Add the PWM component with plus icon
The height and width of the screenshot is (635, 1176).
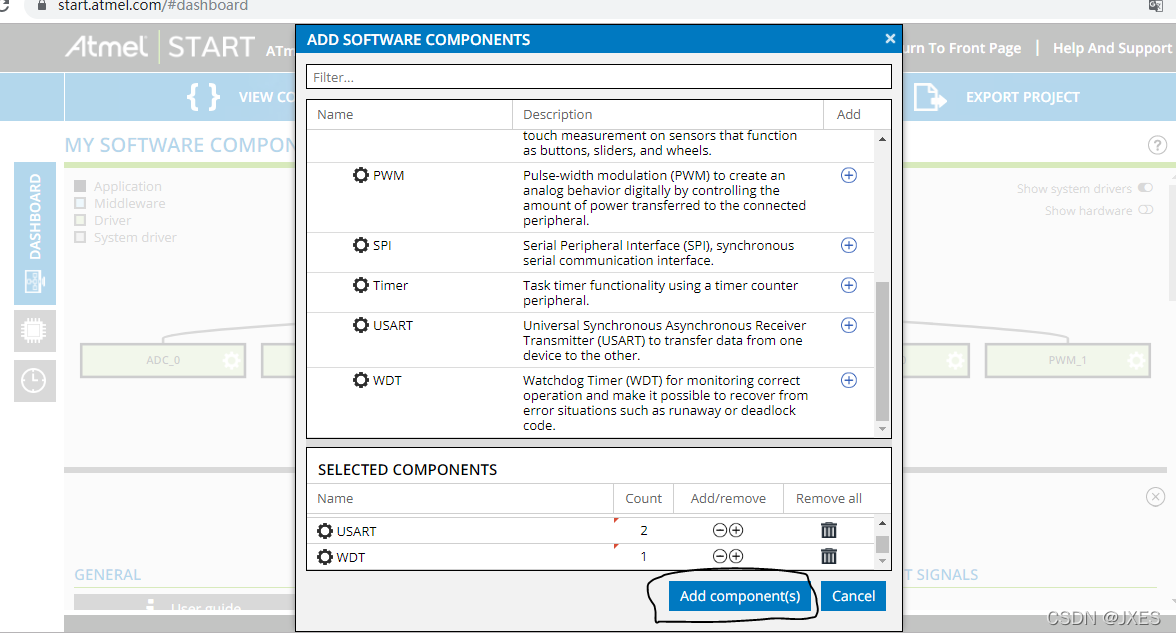point(848,175)
